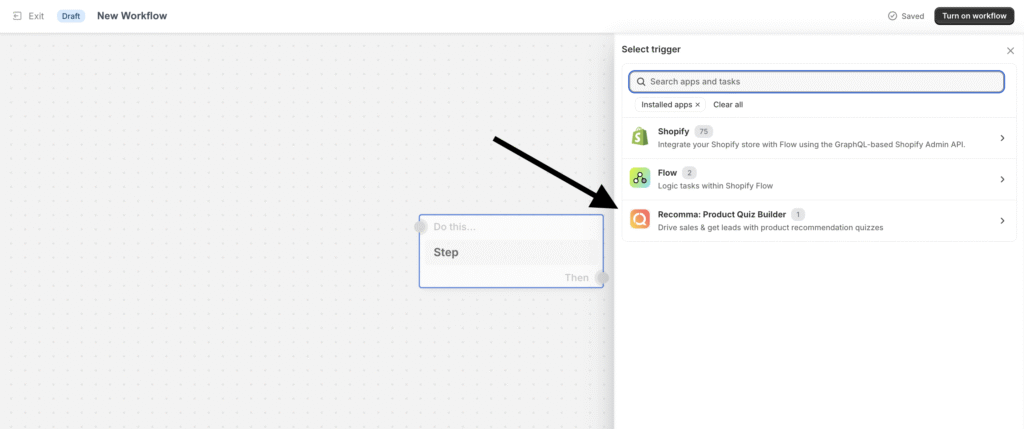Click the Do this... label in step card

pos(455,227)
